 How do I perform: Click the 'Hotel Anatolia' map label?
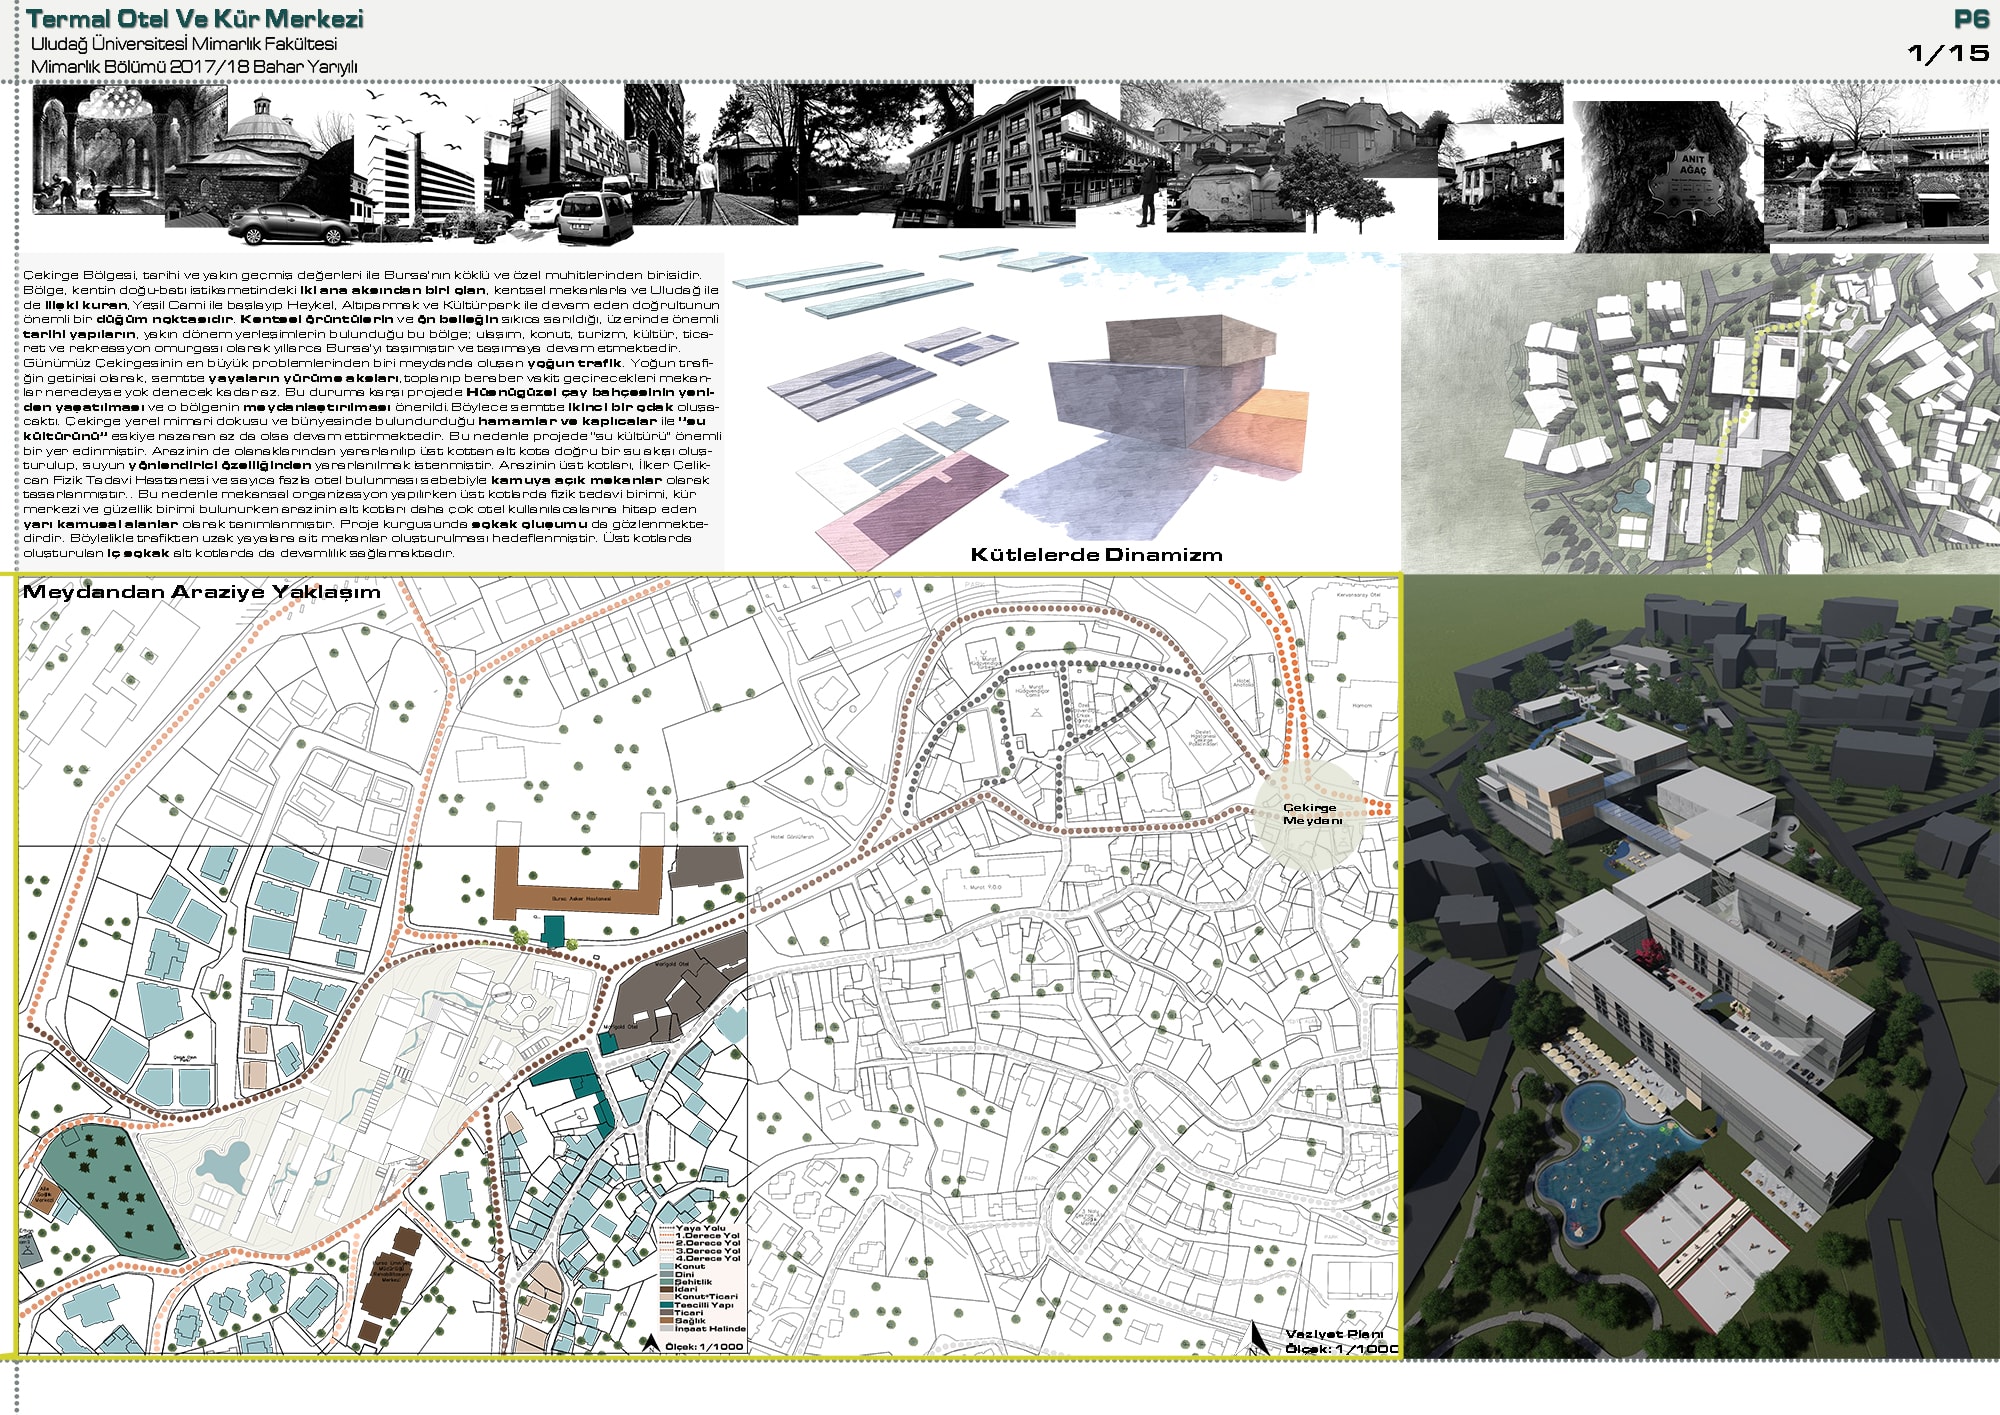pyautogui.click(x=1243, y=683)
